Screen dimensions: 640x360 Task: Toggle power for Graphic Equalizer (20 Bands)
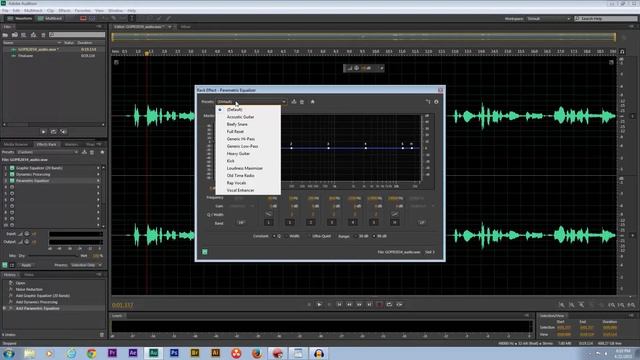(12, 168)
